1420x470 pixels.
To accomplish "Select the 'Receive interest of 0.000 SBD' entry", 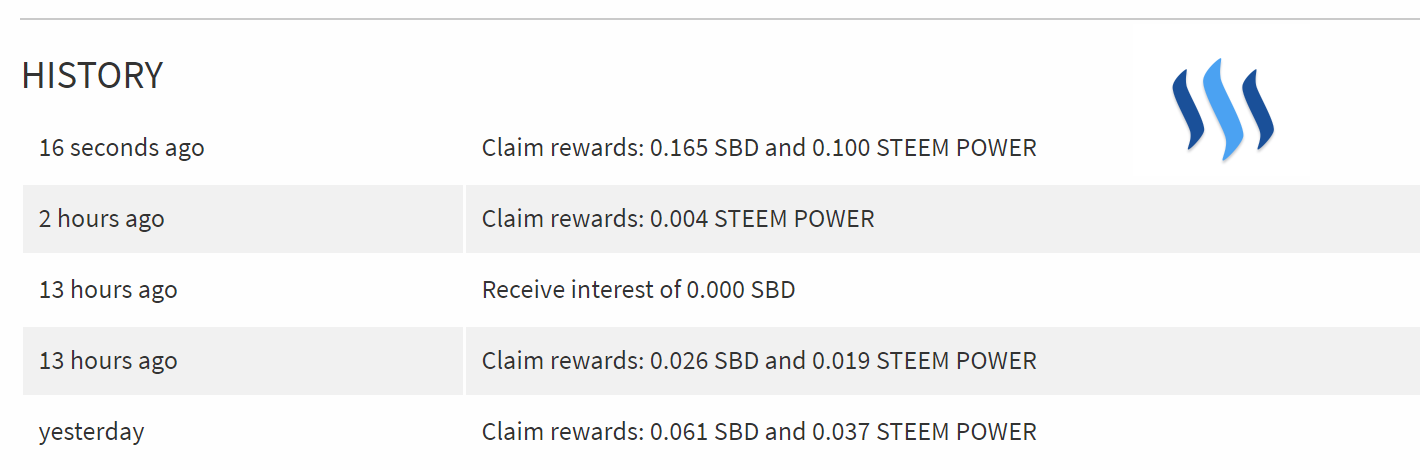I will [638, 290].
